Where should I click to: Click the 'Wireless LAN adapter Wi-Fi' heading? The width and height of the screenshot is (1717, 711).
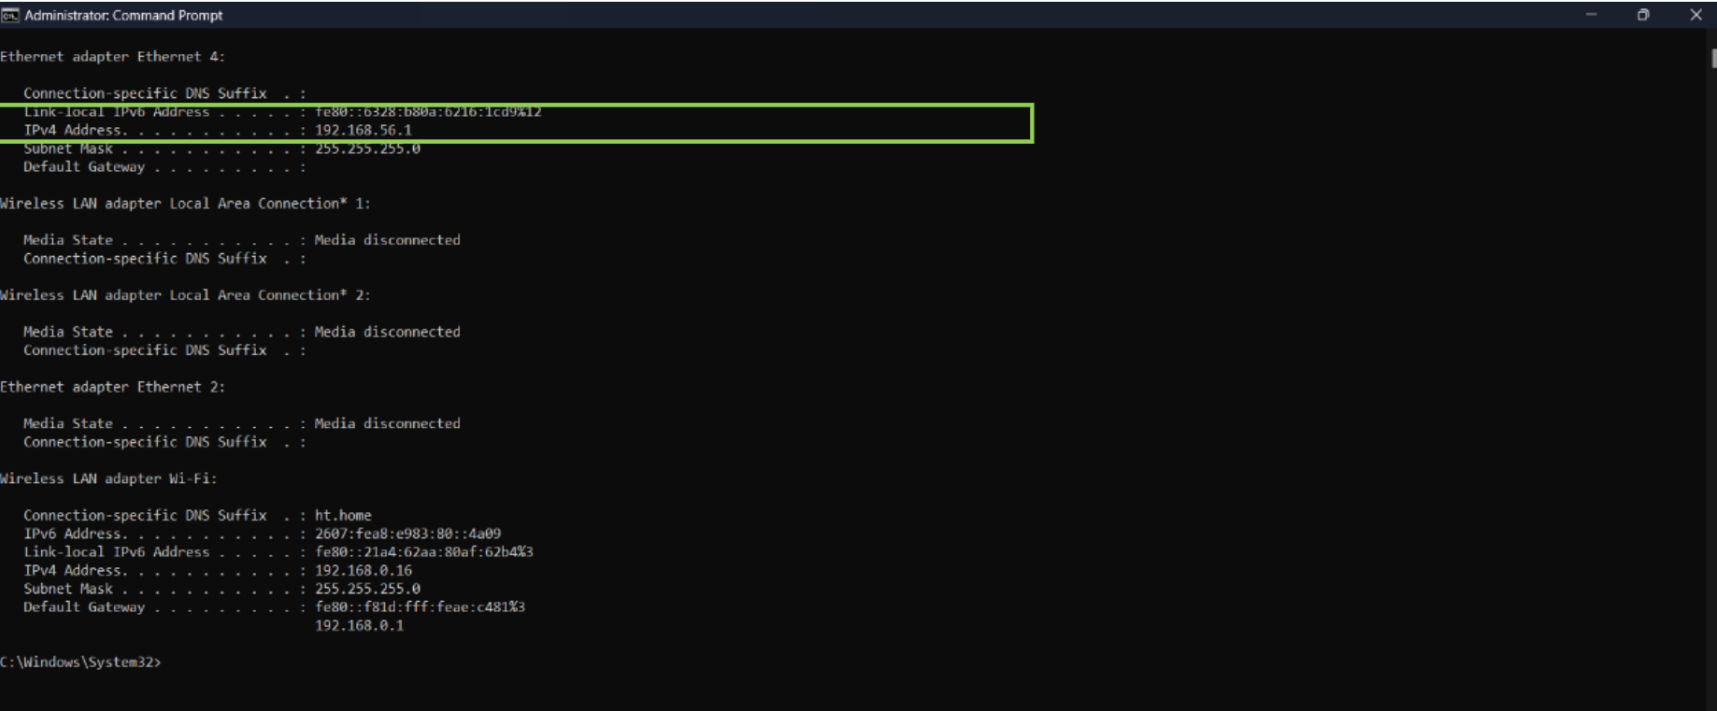[x=108, y=479]
